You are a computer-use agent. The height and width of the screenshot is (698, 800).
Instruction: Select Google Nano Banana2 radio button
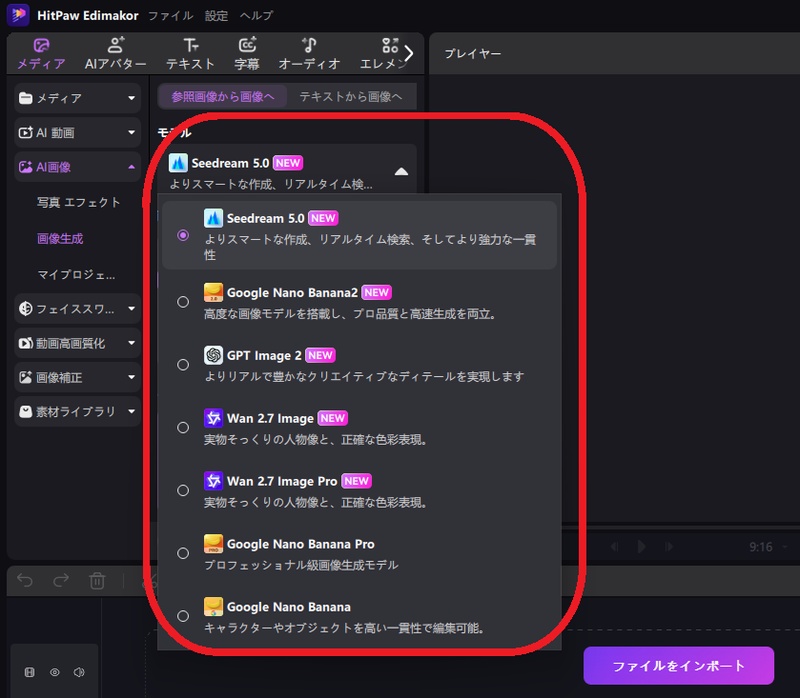coord(183,302)
